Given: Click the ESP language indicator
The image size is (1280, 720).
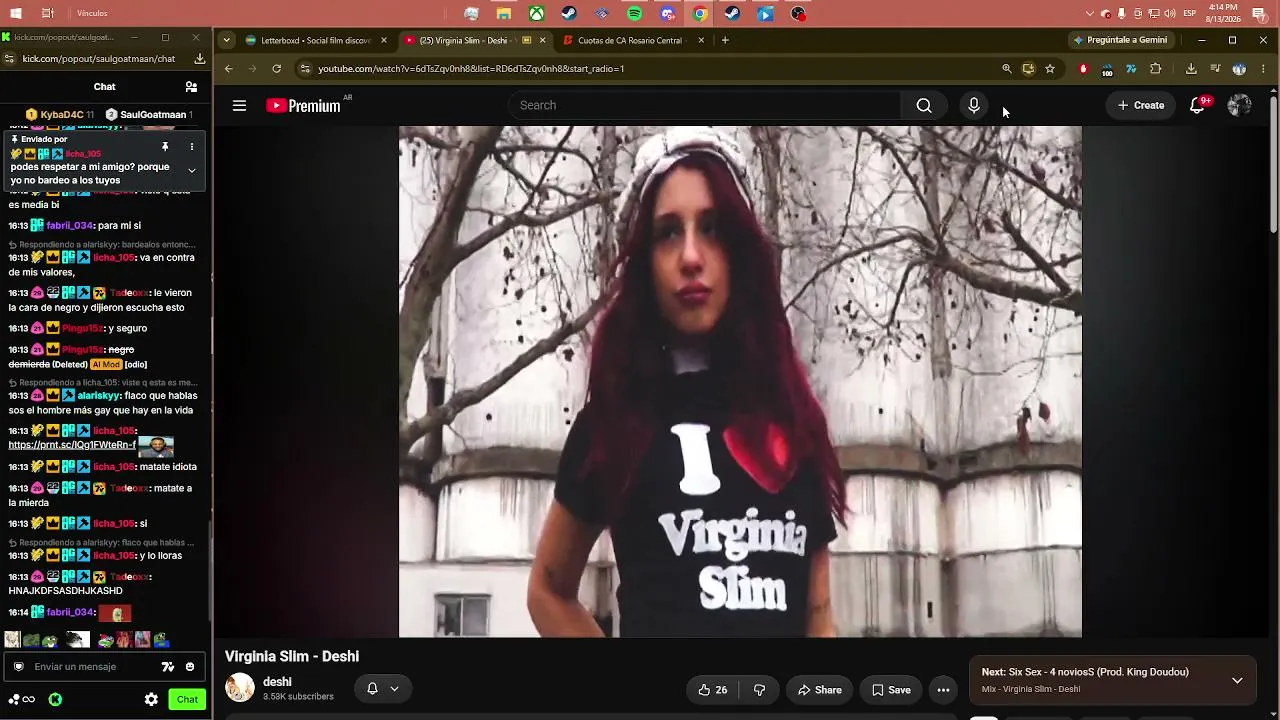Looking at the screenshot, I should 1190,14.
